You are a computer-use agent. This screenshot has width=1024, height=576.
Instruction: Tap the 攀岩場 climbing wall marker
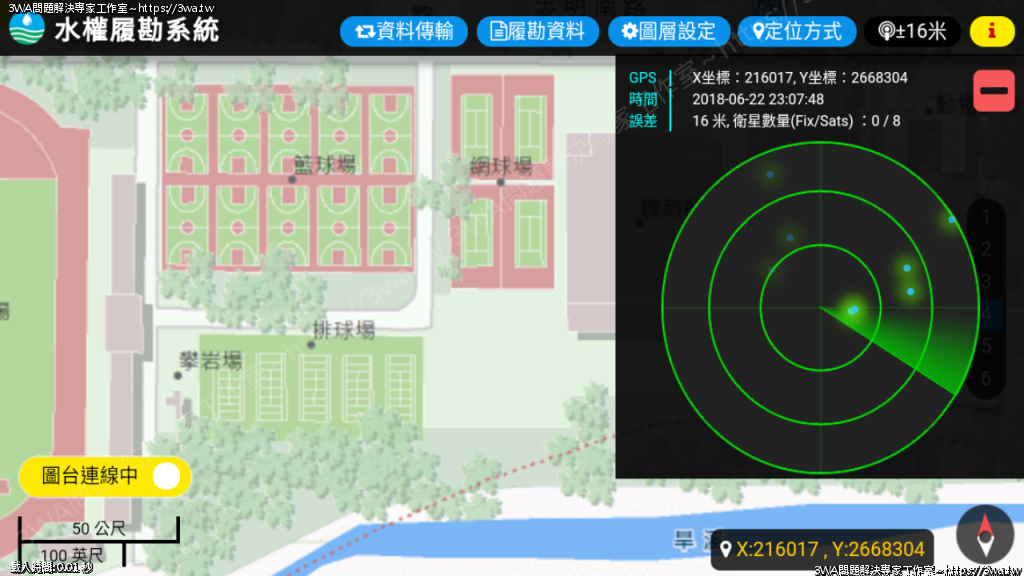[178, 375]
